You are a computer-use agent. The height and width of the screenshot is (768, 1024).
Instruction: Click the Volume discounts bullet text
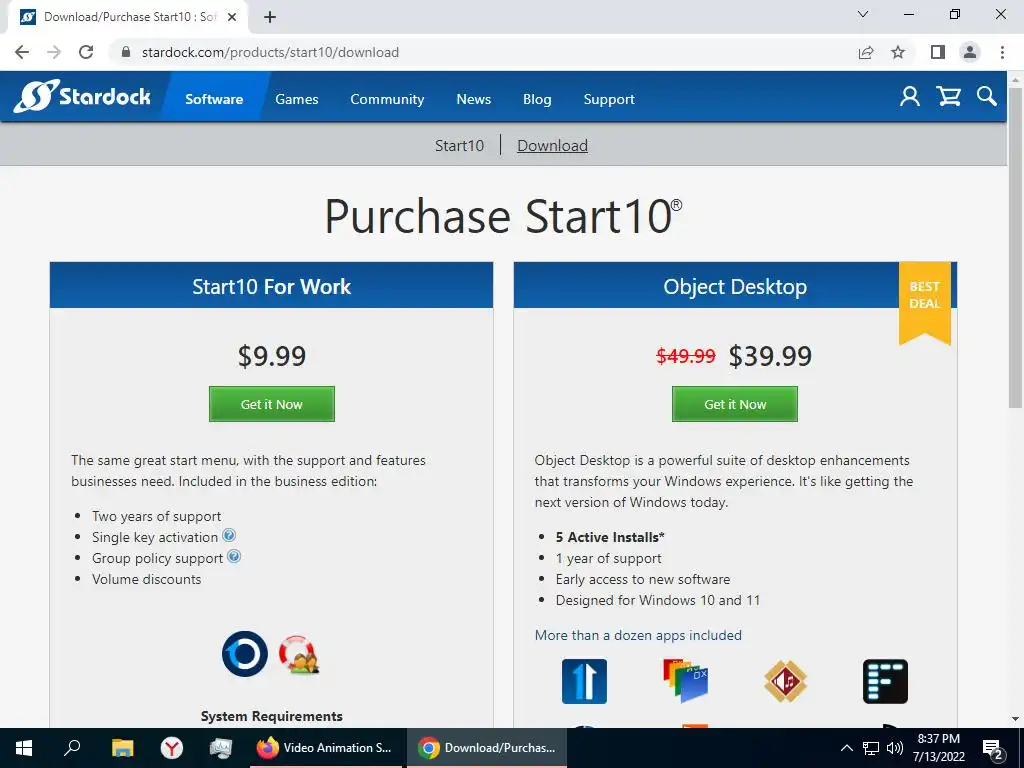pyautogui.click(x=146, y=579)
